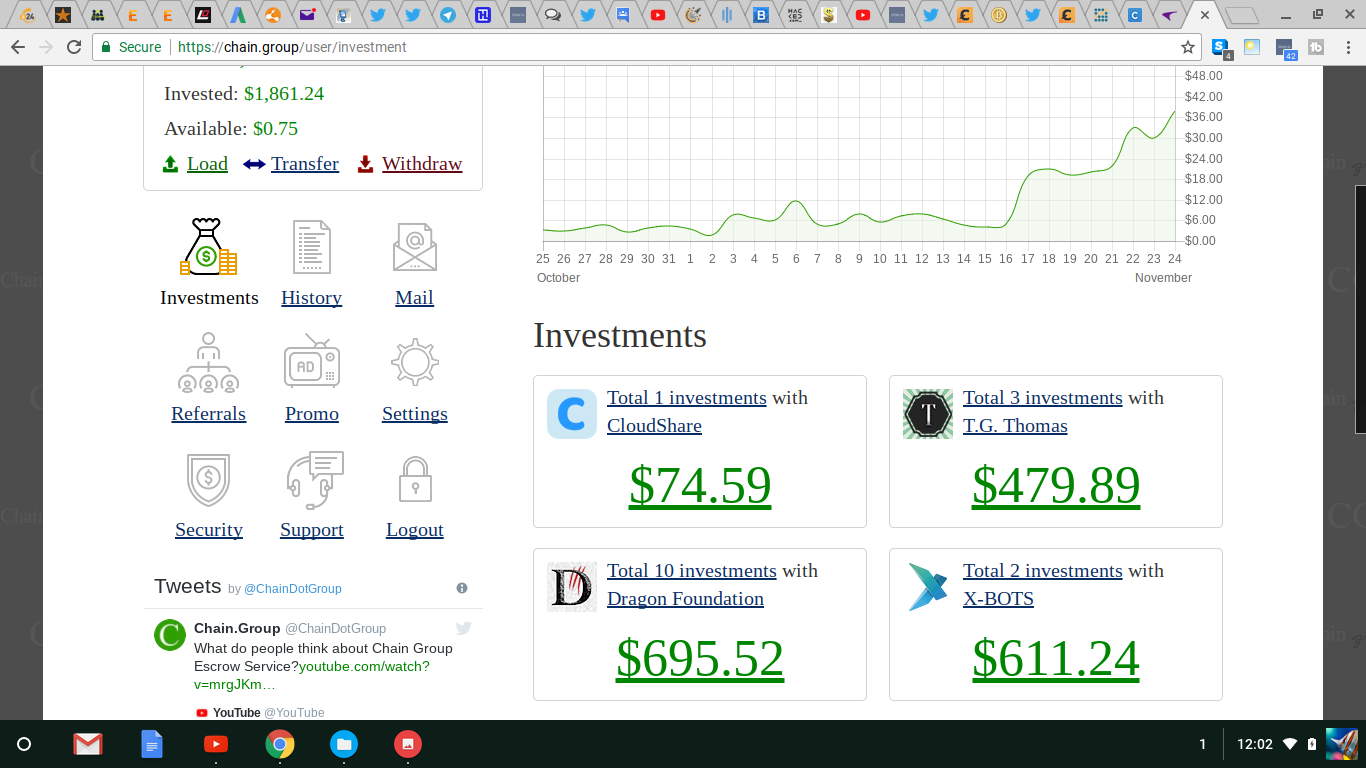Open the Mail text link
1366x768 pixels.
tap(415, 298)
